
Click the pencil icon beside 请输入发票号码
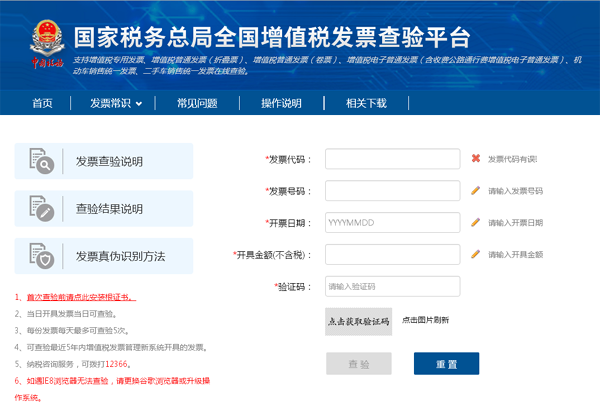click(x=475, y=190)
